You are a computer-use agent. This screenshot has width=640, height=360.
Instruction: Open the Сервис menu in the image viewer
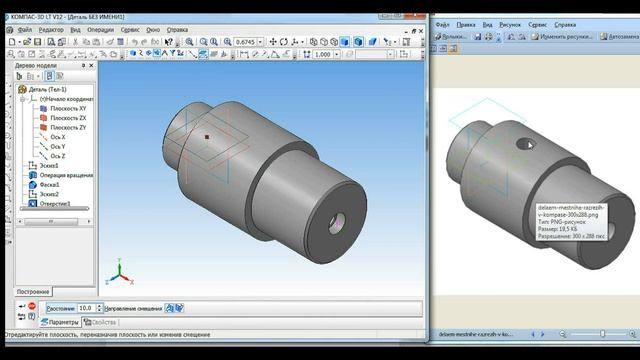coord(538,25)
